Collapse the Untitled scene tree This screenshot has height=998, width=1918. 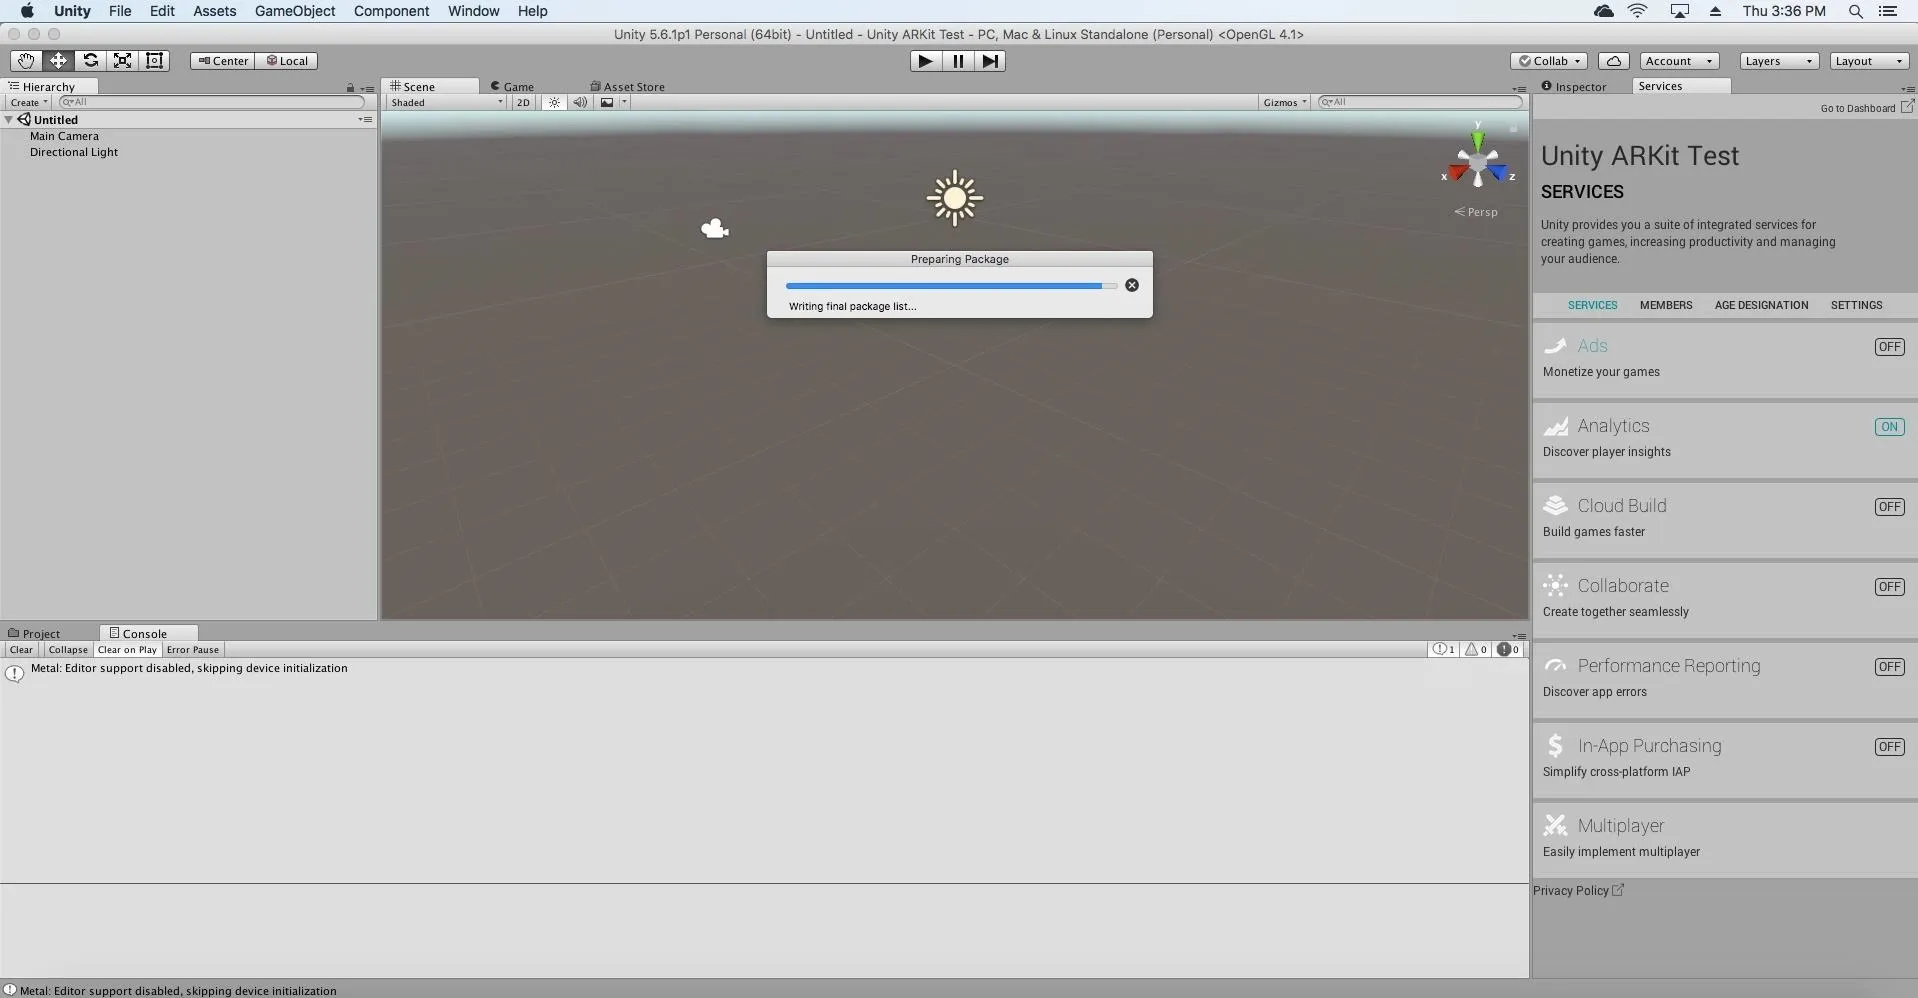[x=9, y=120]
